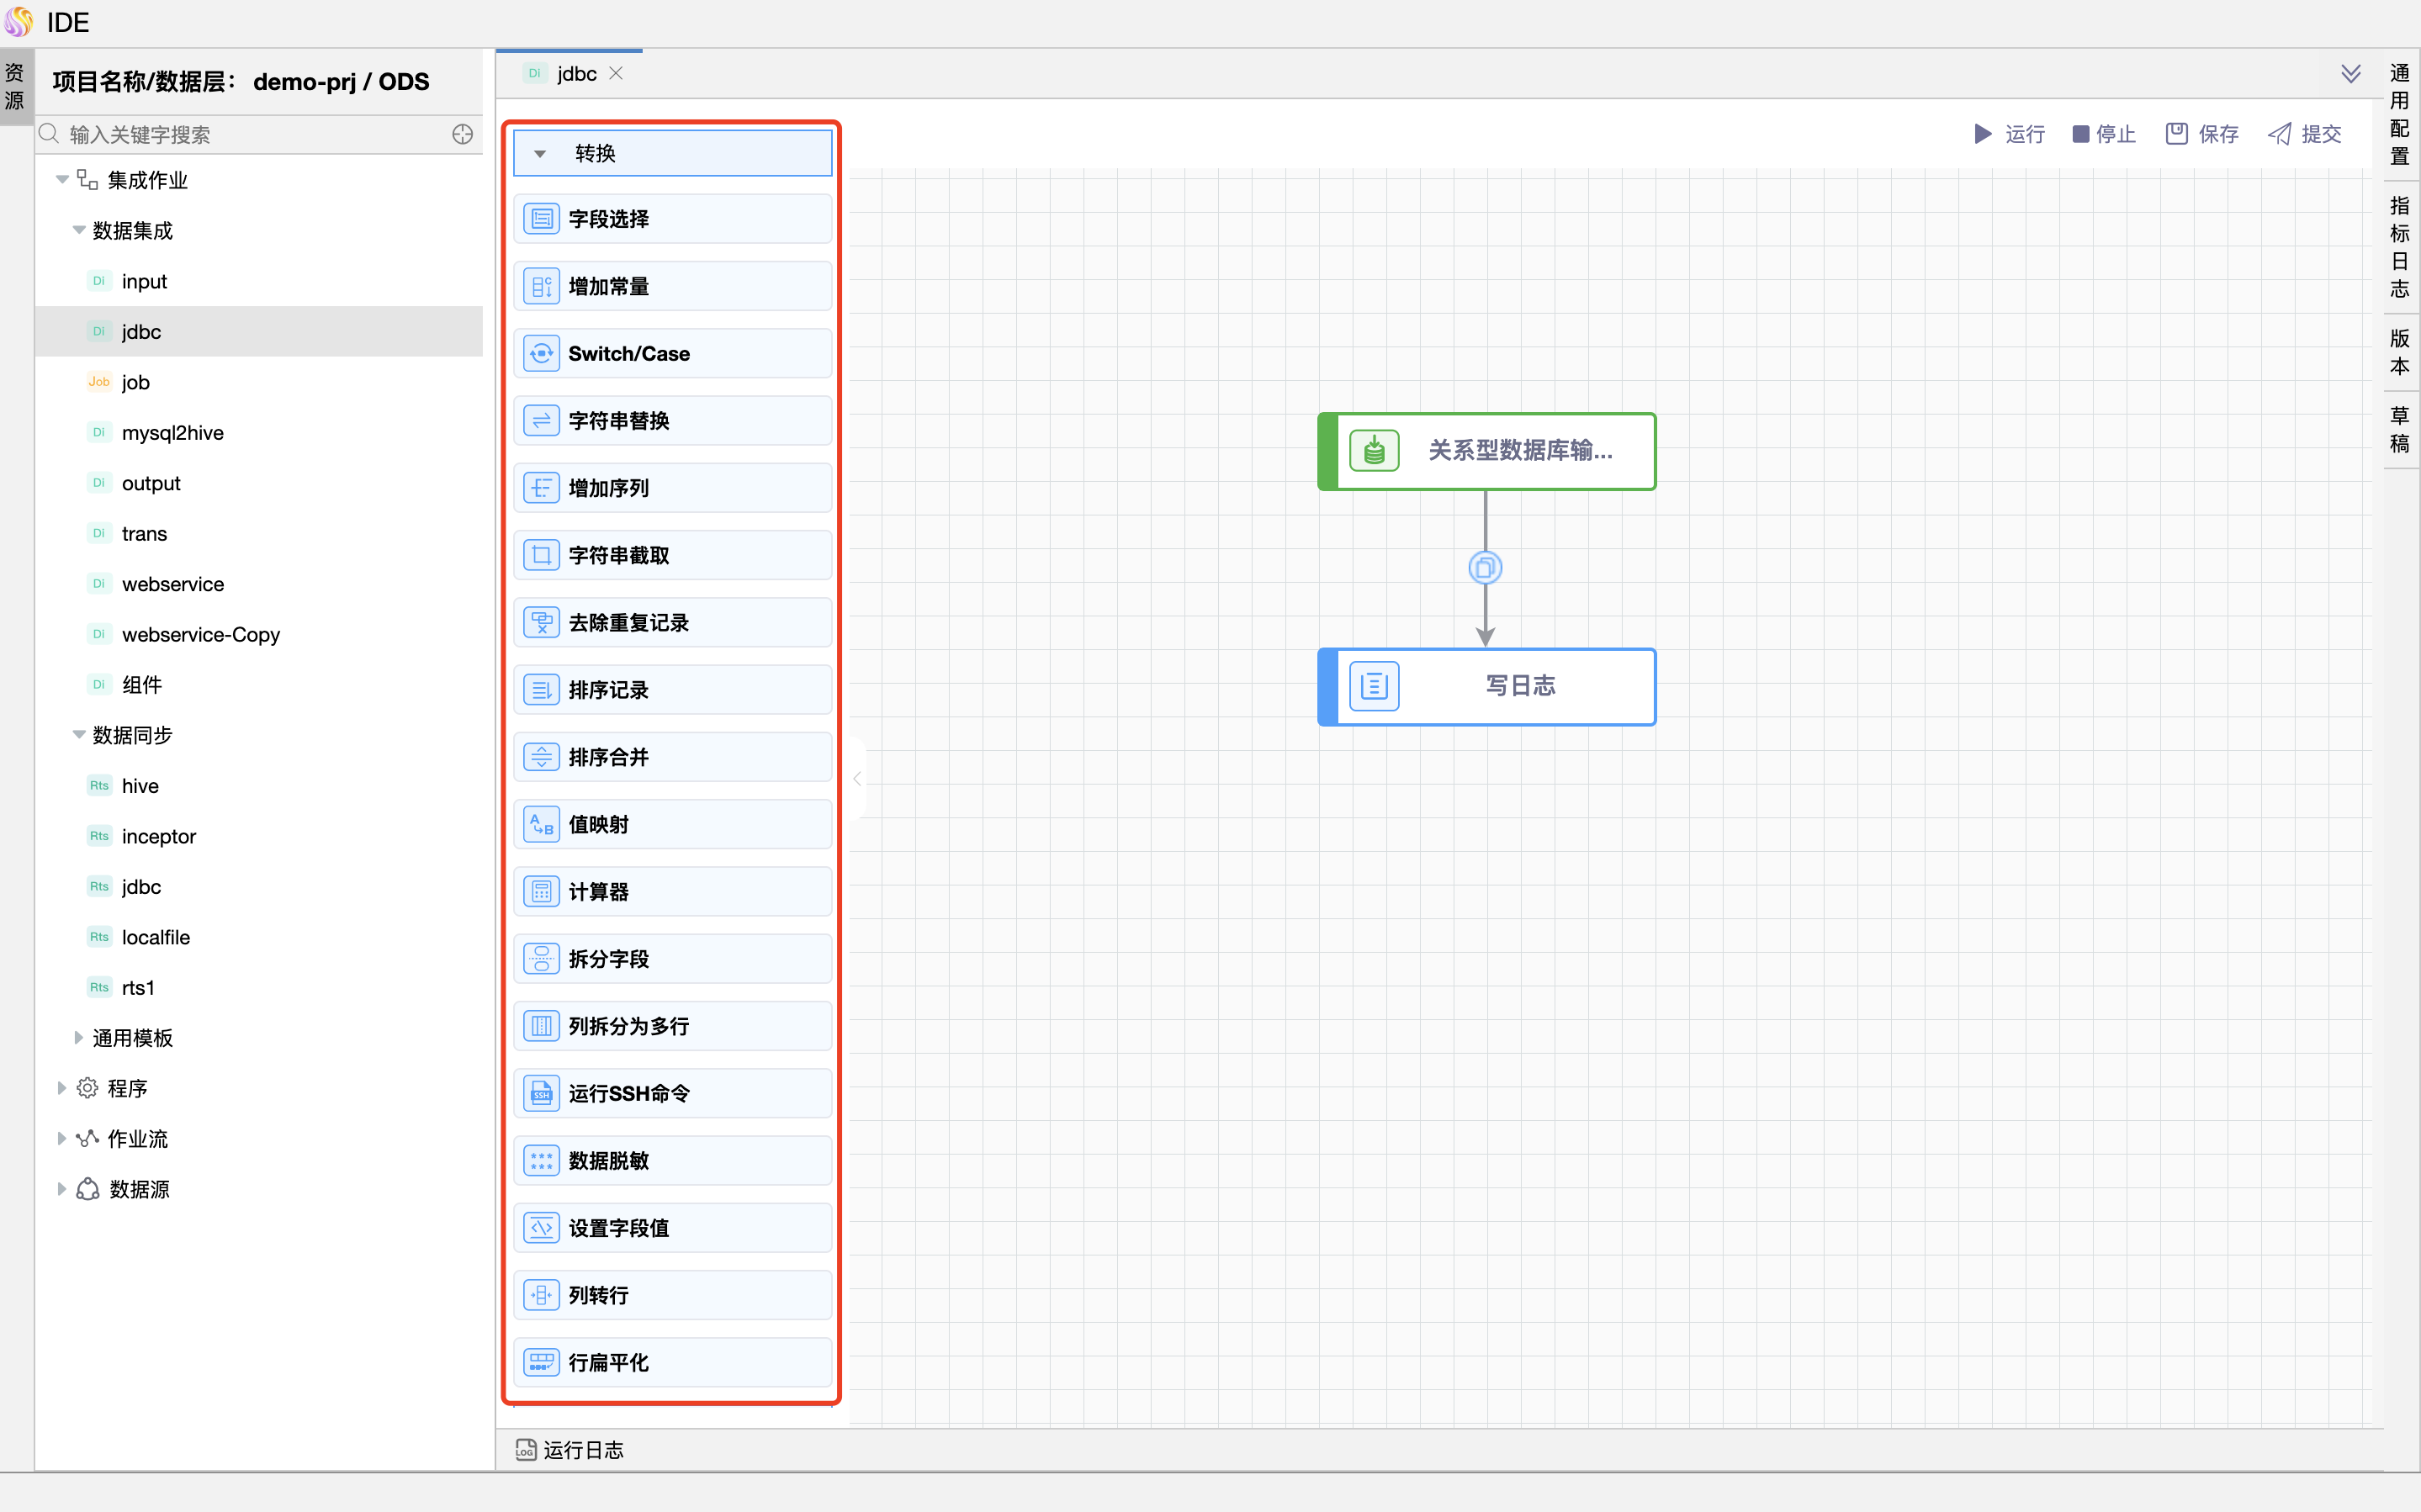Click the 值映射 value mapping icon
This screenshot has height=1512, width=2421.
(541, 825)
